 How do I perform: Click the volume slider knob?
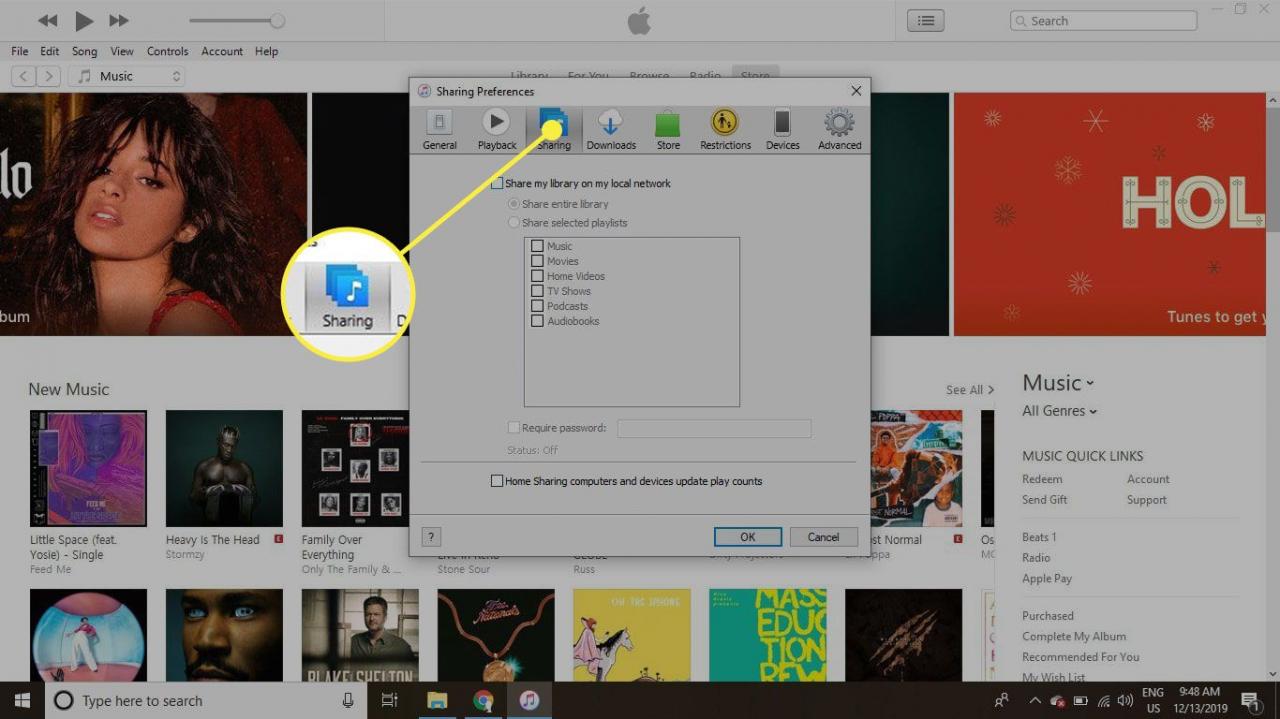277,21
